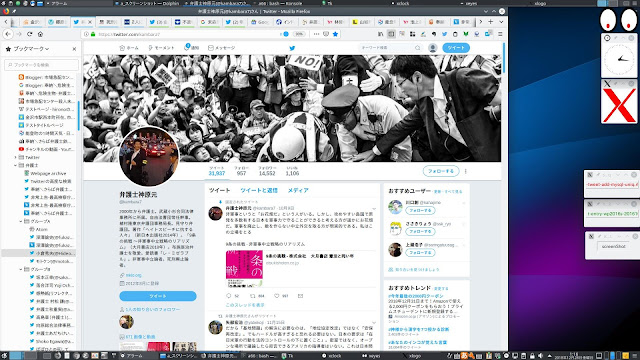Open the Firefox hamburger menu
The image size is (640, 360).
click(x=500, y=34)
